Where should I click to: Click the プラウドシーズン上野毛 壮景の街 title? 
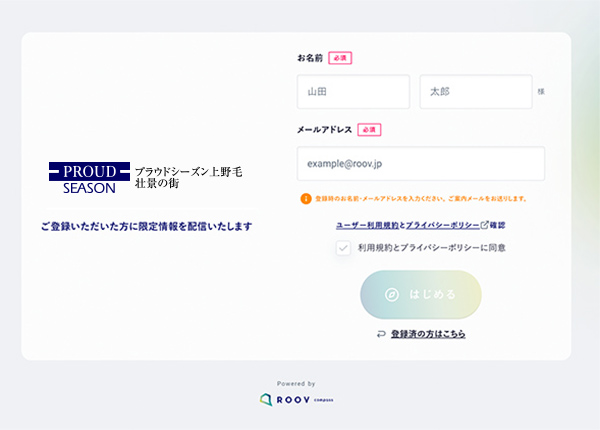(188, 178)
